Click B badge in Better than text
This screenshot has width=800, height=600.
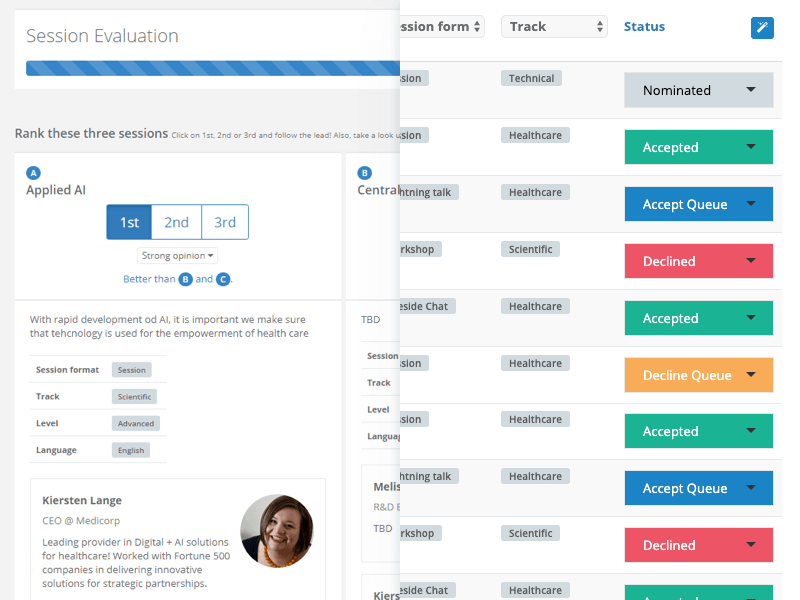(186, 279)
